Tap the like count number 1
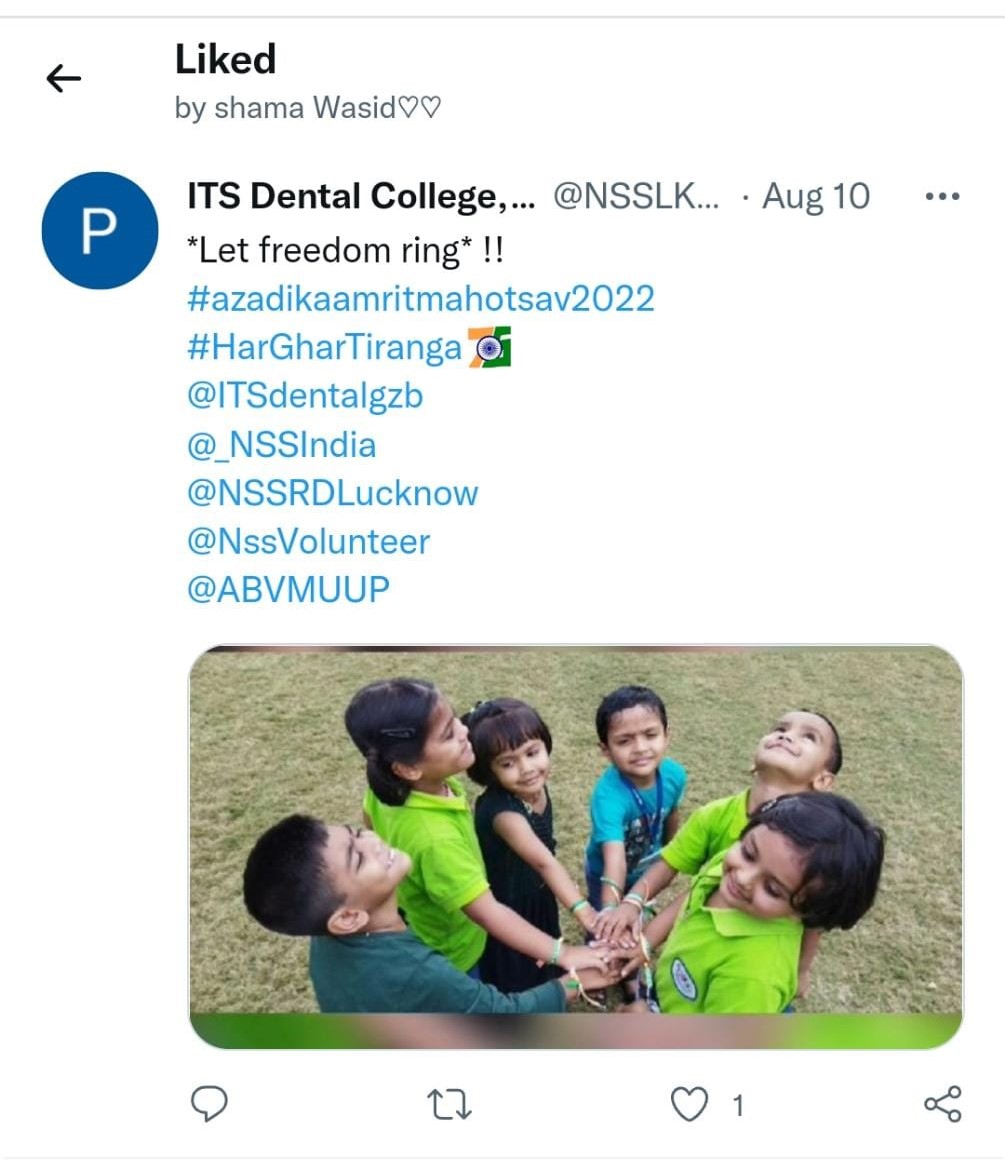This screenshot has height=1169, width=1005. [738, 1105]
